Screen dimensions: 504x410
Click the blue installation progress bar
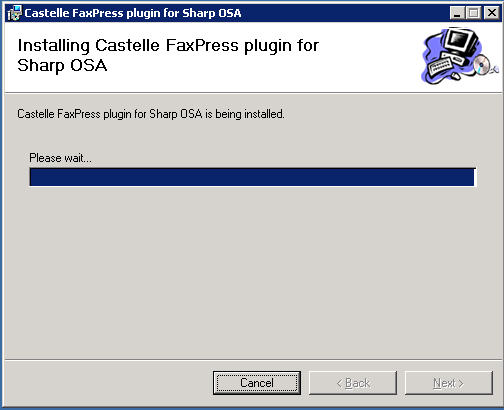click(252, 177)
